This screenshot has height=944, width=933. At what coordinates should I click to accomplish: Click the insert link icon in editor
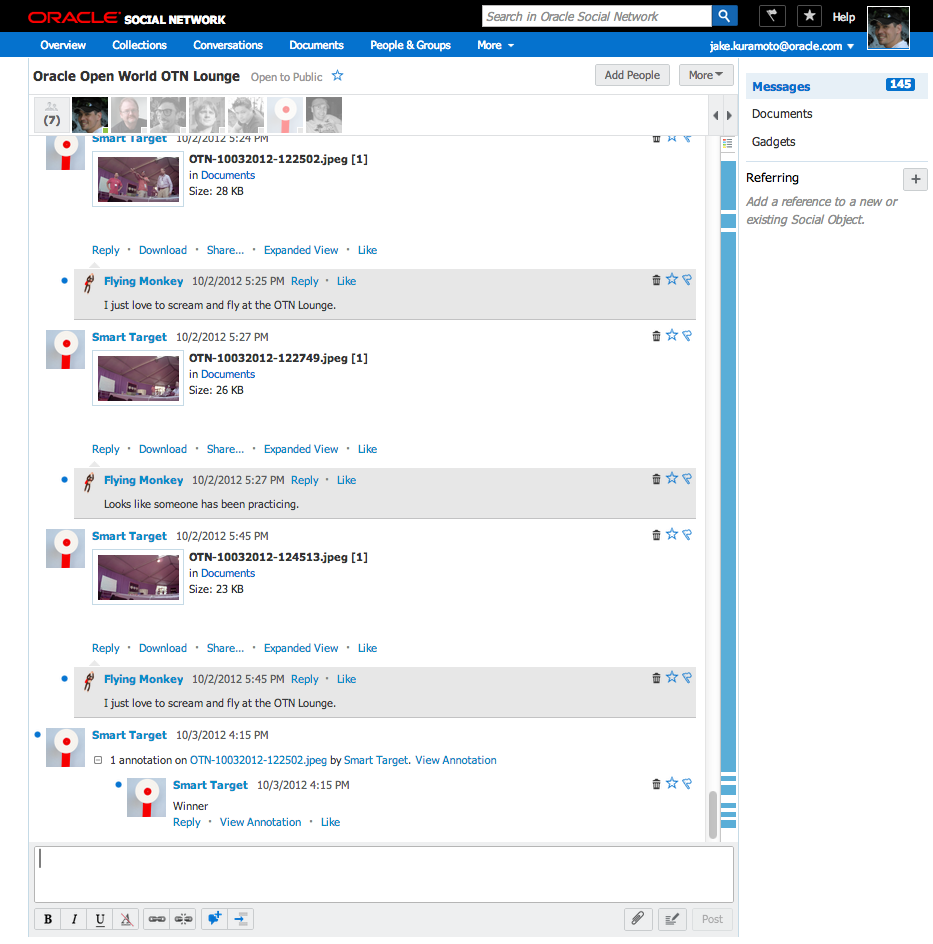[157, 919]
